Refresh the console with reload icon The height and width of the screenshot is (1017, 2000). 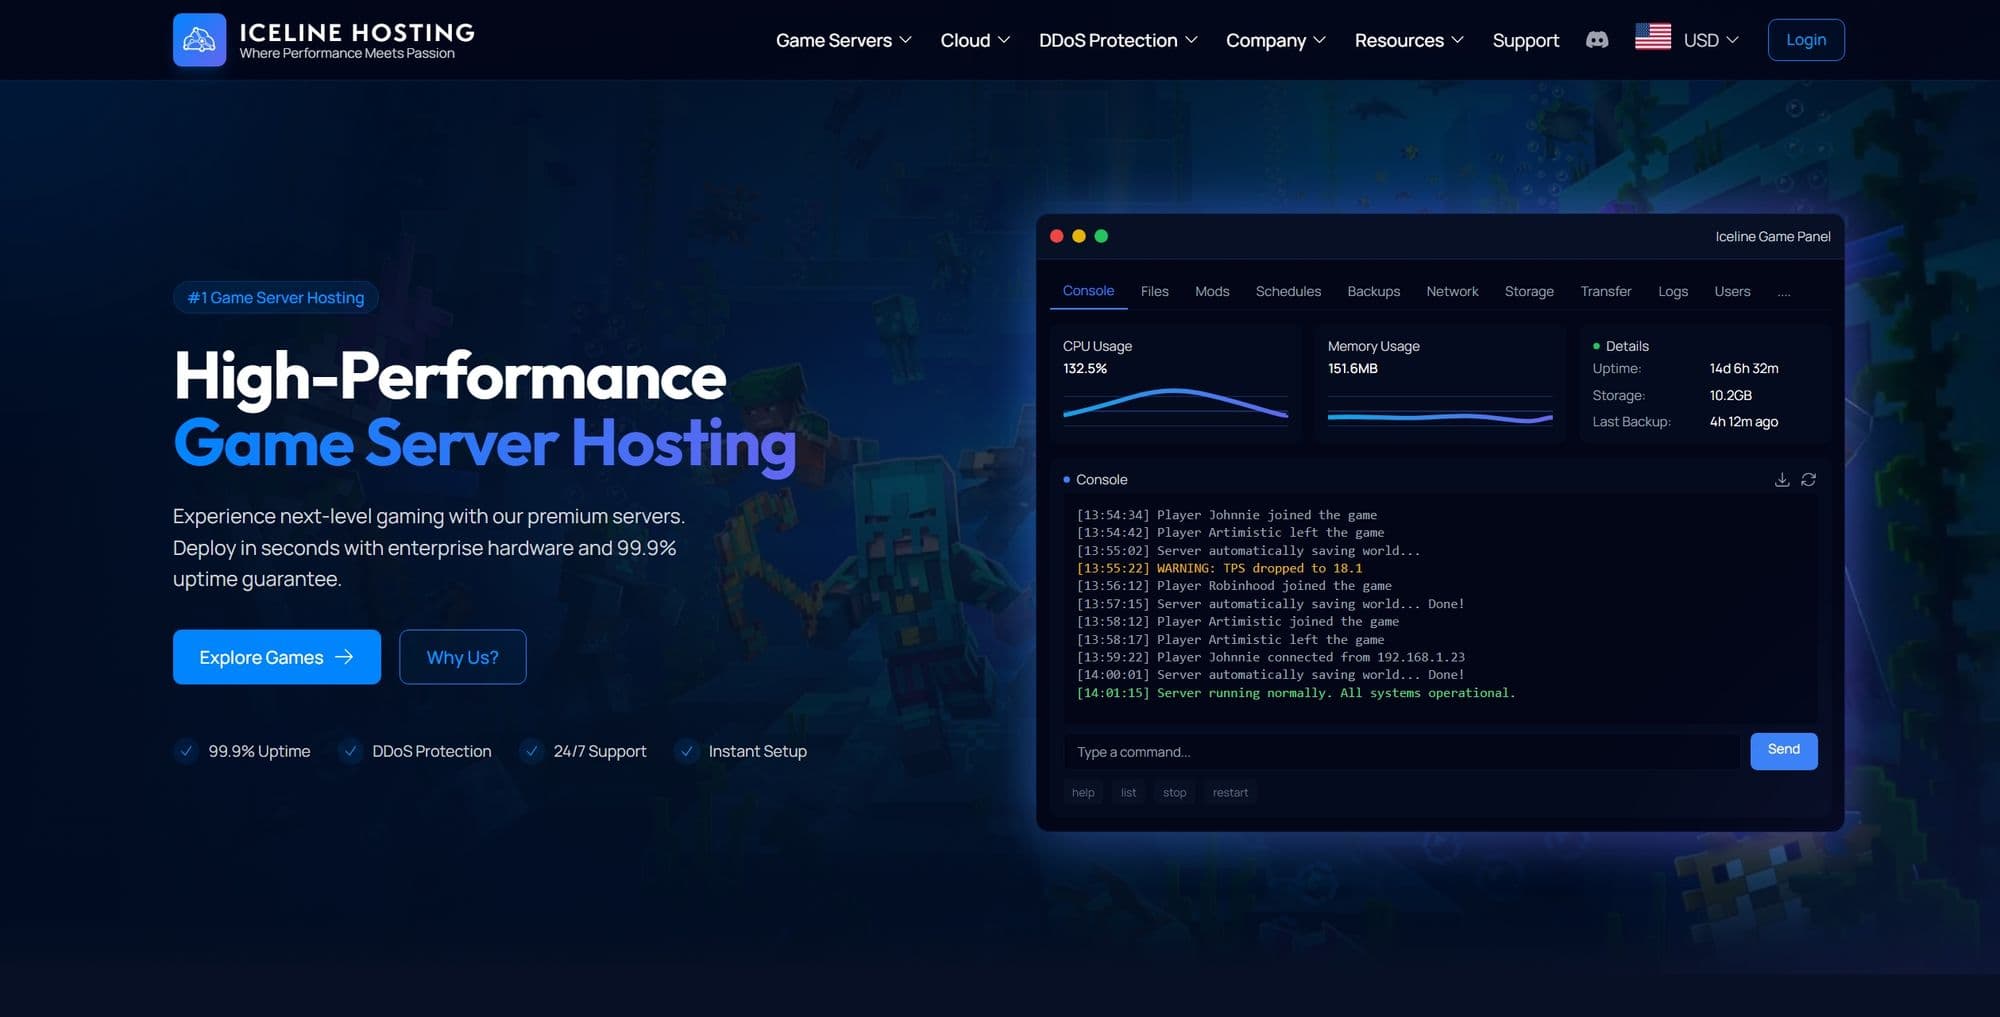click(x=1808, y=480)
